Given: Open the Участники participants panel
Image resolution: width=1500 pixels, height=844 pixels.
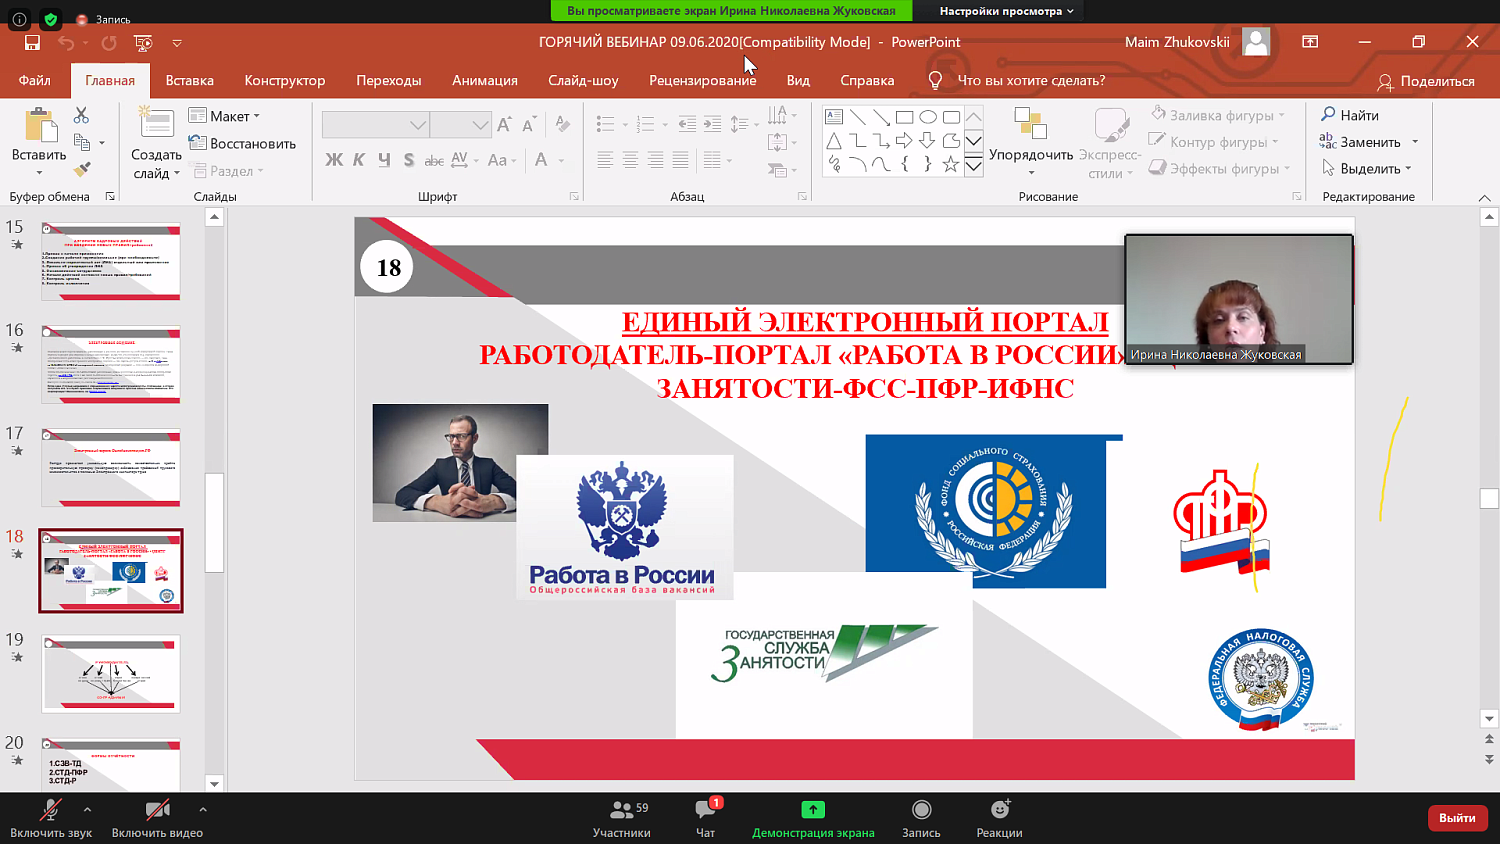Looking at the screenshot, I should coord(622,818).
